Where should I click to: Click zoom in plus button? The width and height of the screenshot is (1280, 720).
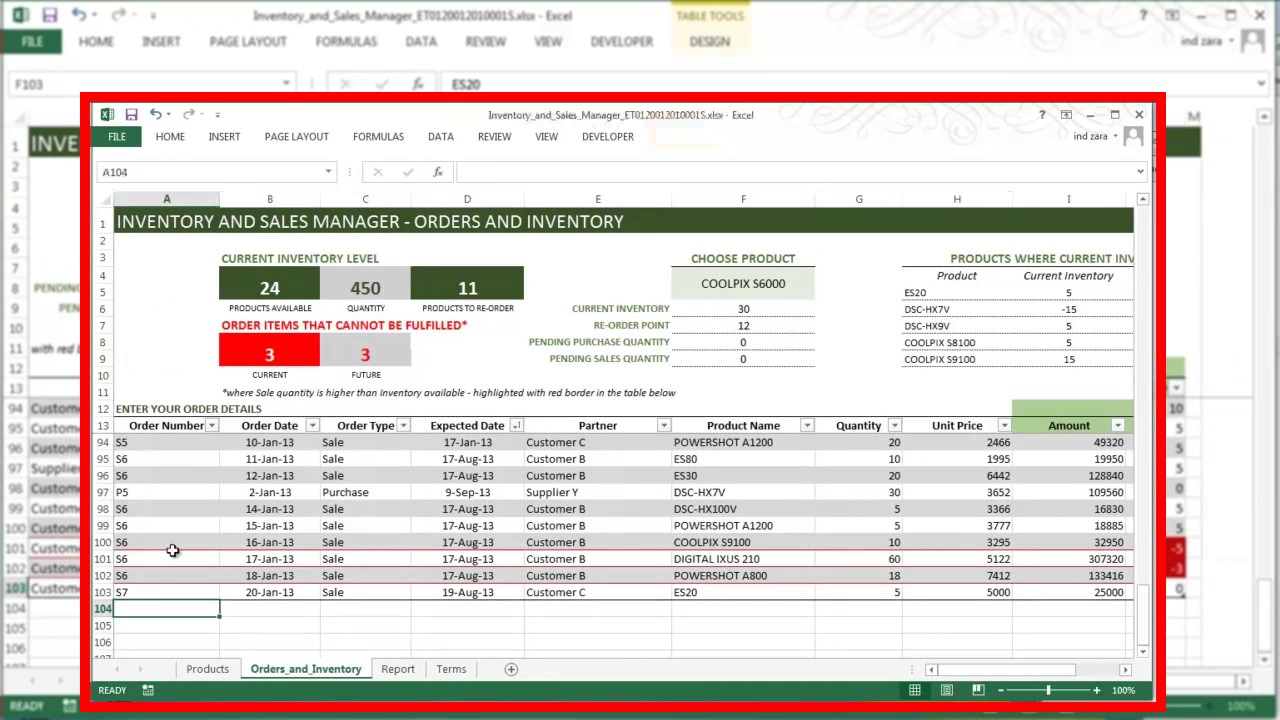point(1096,690)
